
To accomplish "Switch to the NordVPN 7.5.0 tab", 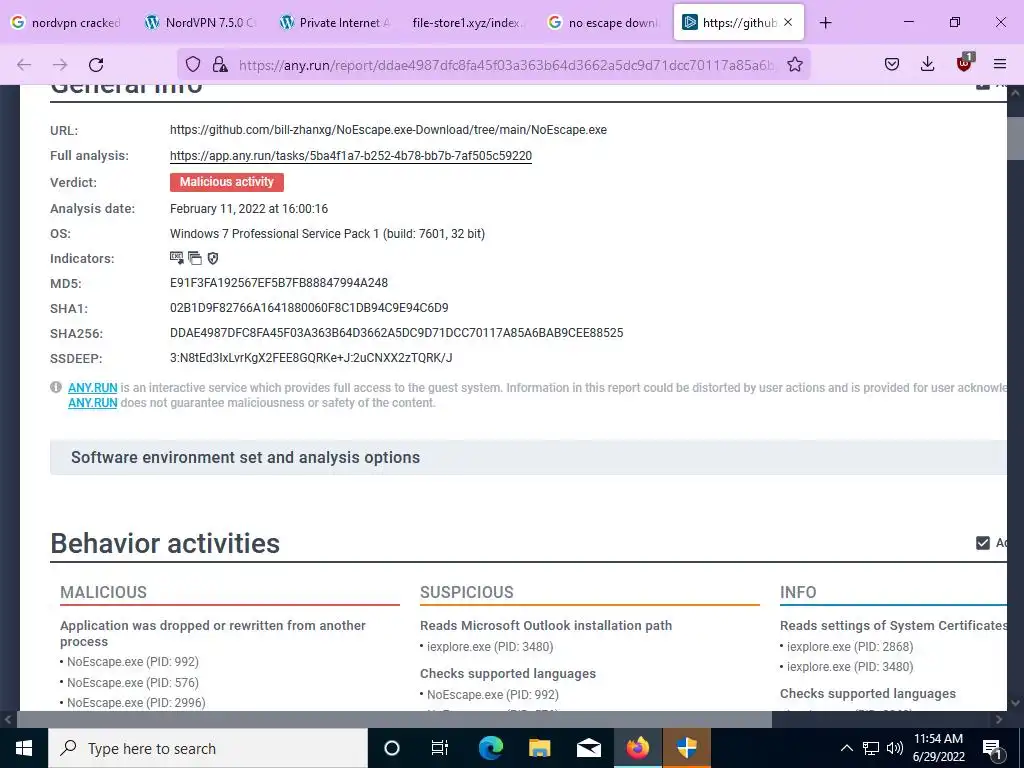I will tap(200, 23).
